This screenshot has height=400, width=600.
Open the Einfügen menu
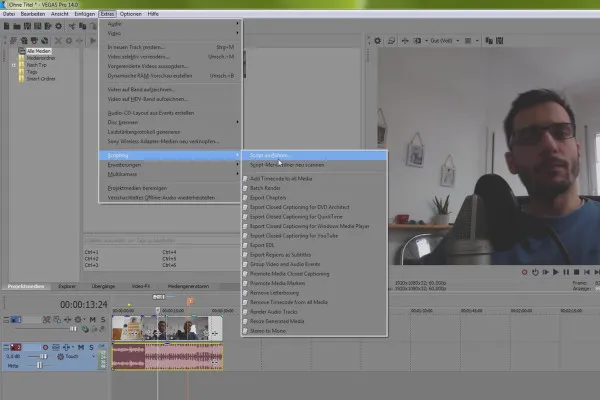click(x=85, y=14)
